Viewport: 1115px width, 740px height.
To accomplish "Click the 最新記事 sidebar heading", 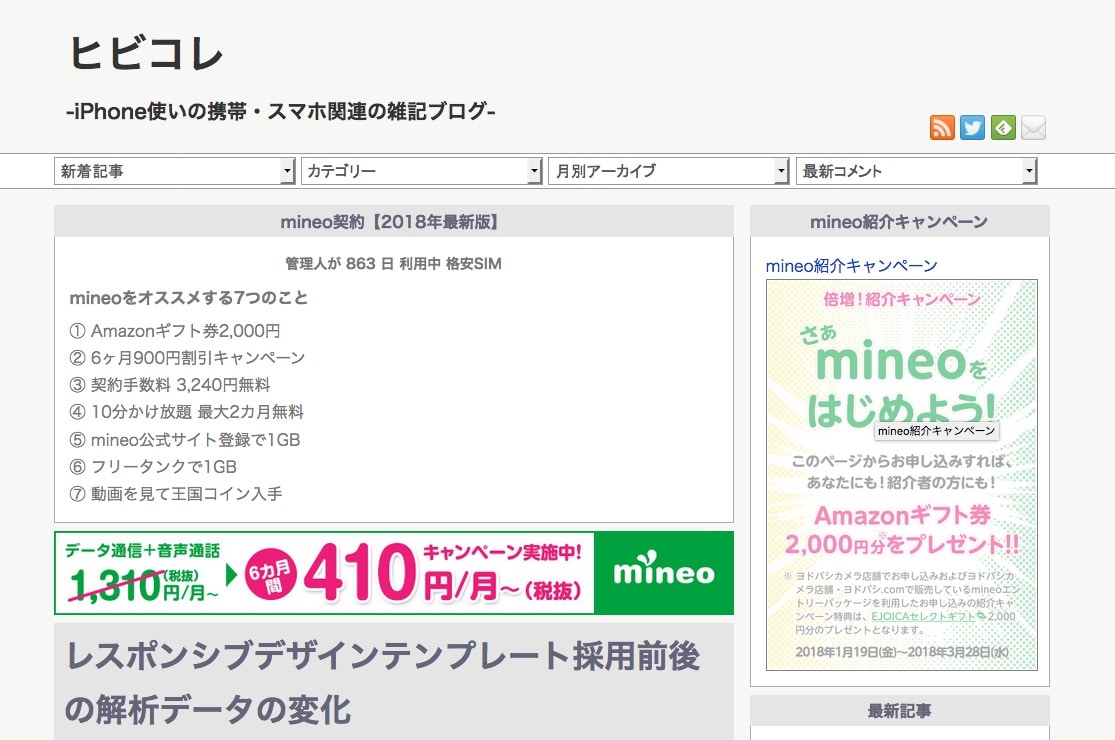I will [900, 711].
